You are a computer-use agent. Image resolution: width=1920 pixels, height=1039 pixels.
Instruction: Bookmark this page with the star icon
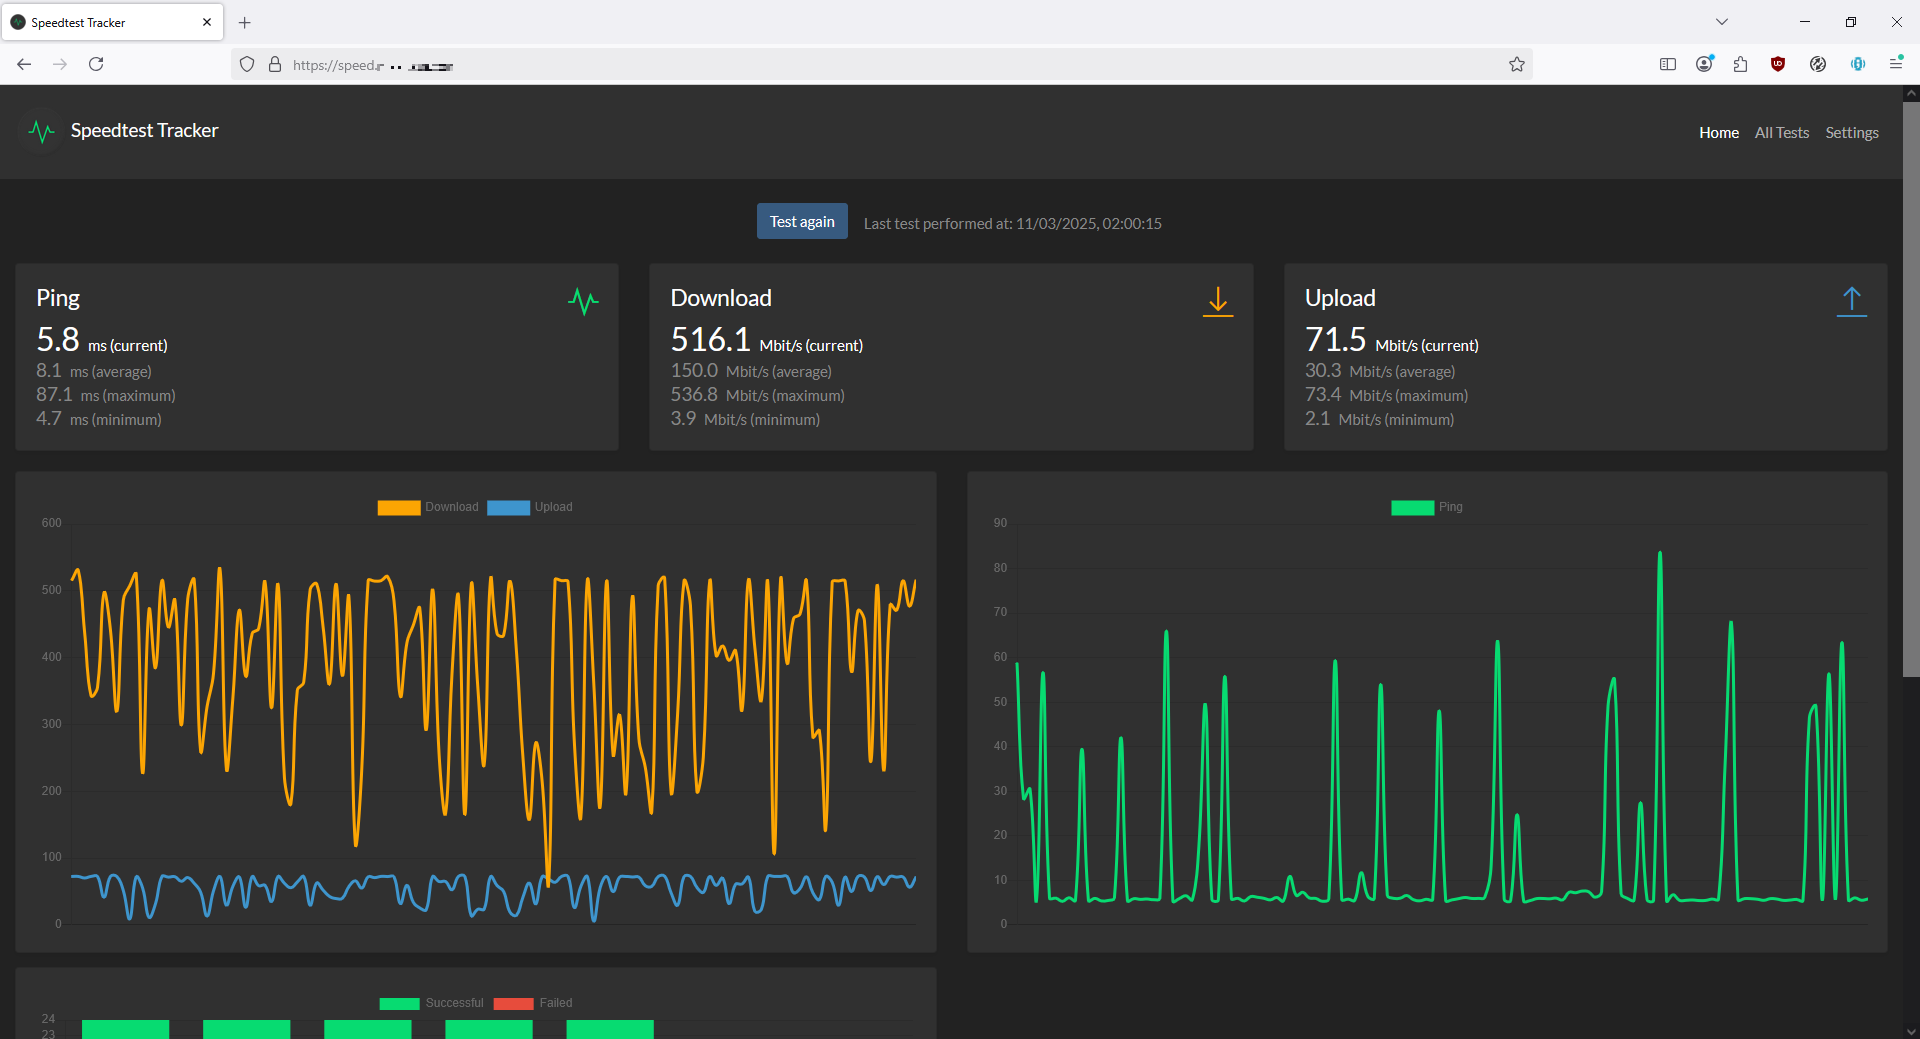tap(1516, 64)
